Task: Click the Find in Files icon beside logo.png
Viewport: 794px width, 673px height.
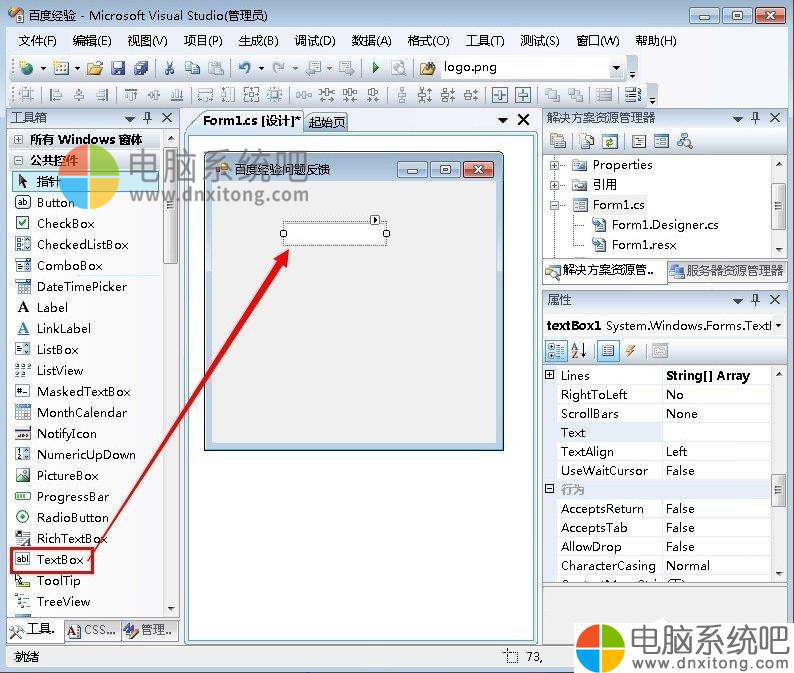Action: [427, 67]
